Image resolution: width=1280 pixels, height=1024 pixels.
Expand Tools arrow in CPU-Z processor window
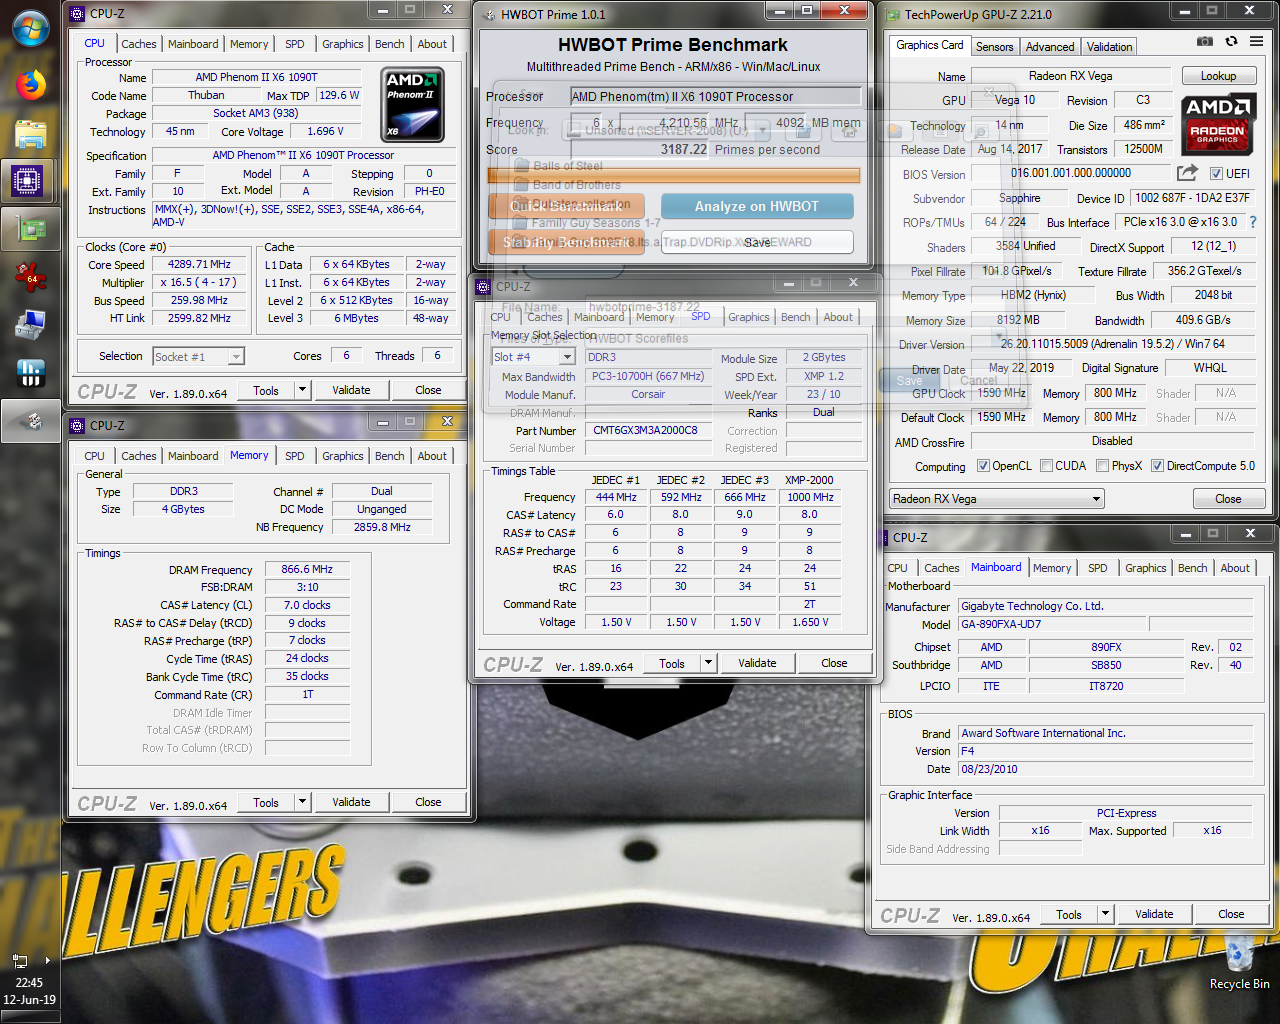pos(302,390)
